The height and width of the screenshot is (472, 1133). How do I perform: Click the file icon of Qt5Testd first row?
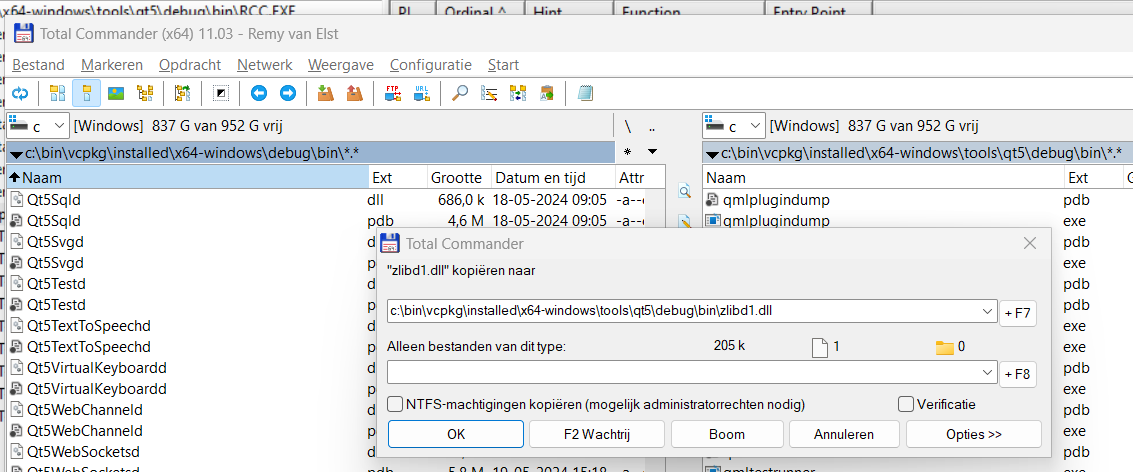tap(17, 283)
